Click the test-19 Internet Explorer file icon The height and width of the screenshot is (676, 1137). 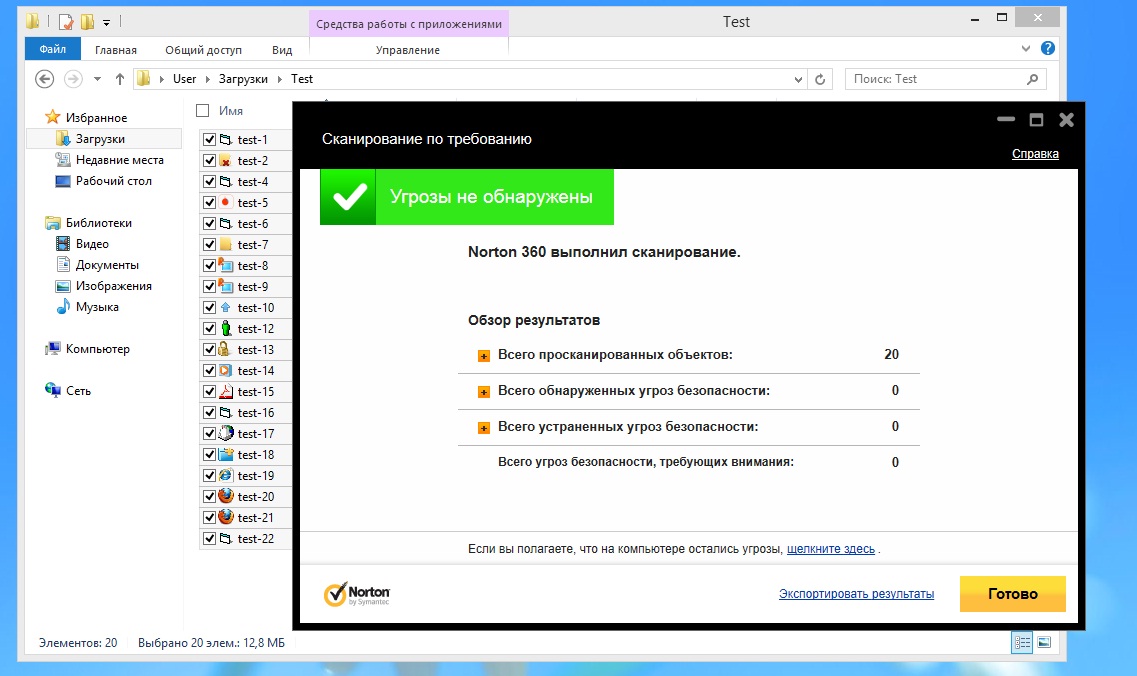tap(226, 476)
